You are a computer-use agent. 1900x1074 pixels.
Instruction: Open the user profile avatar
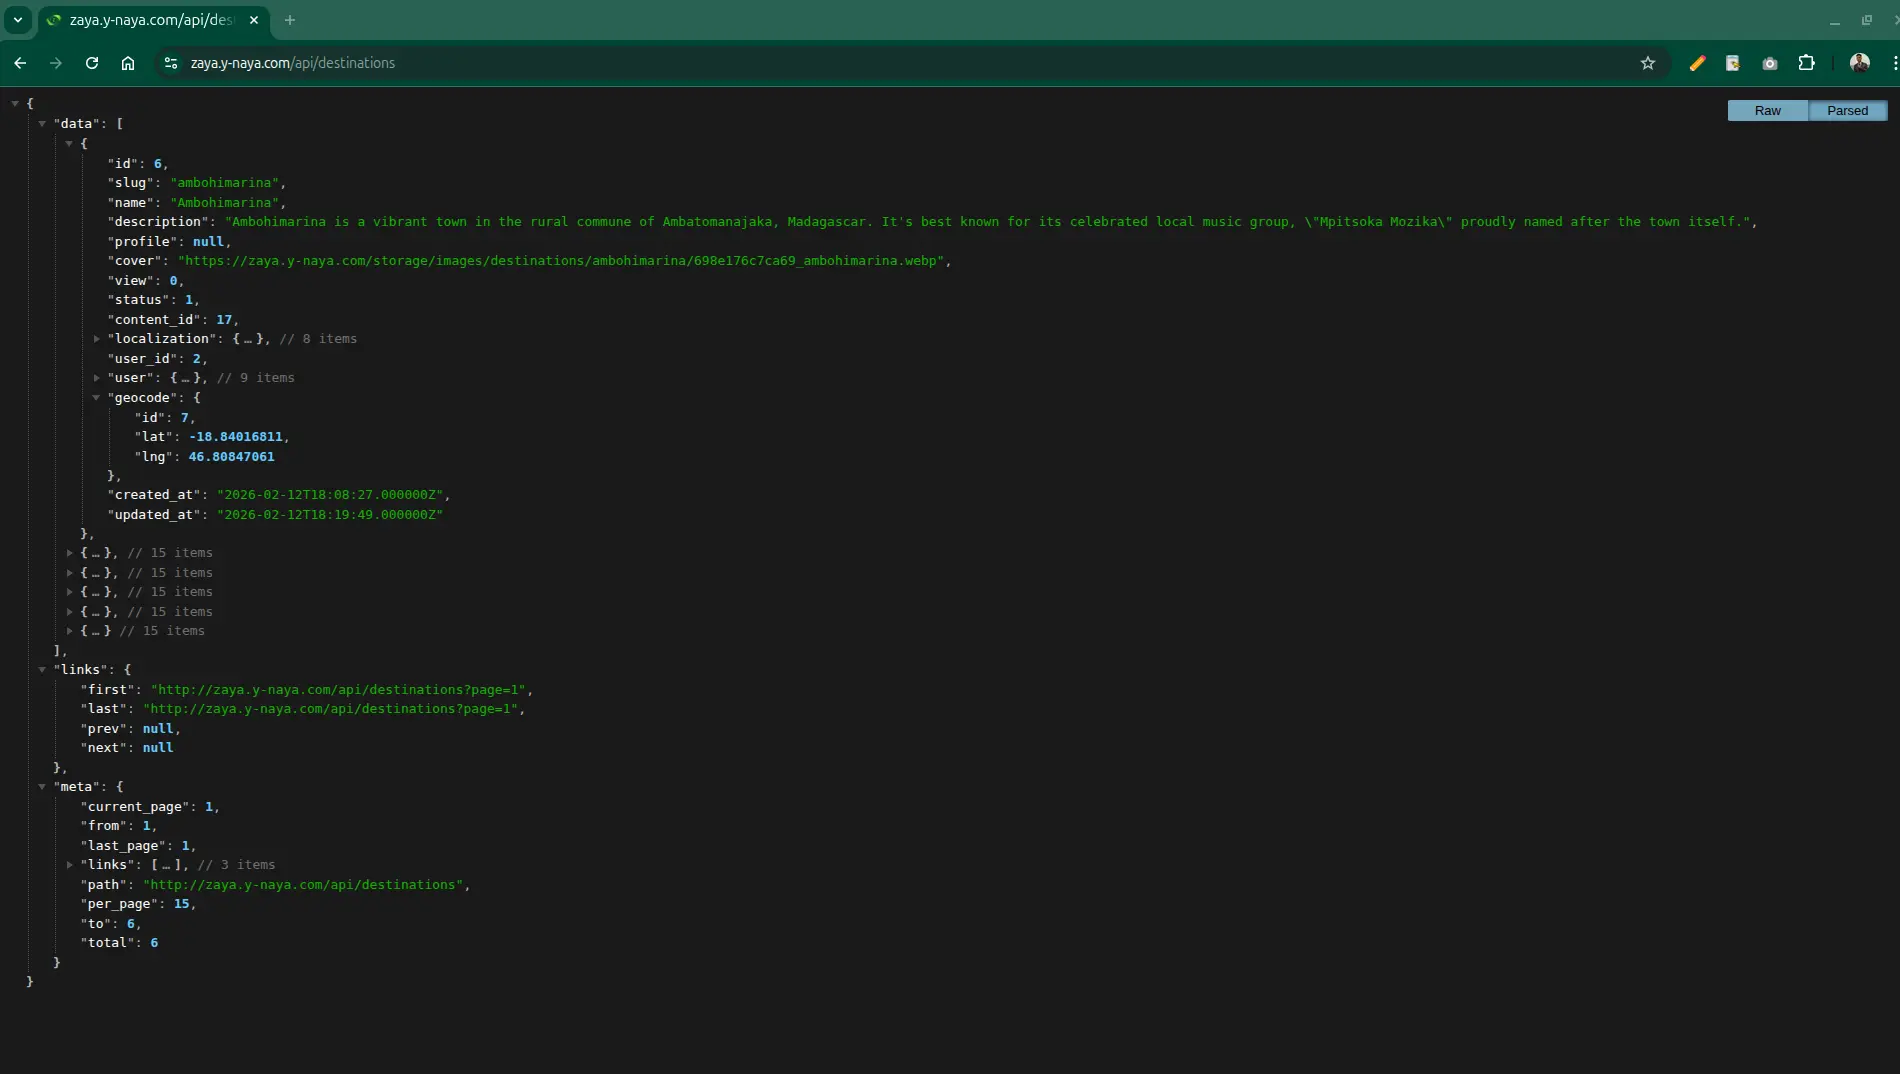click(1860, 63)
